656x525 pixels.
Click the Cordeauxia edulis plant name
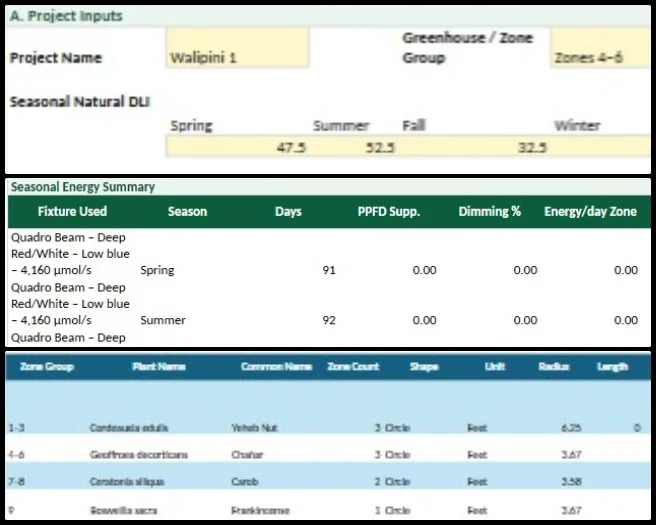tap(129, 428)
